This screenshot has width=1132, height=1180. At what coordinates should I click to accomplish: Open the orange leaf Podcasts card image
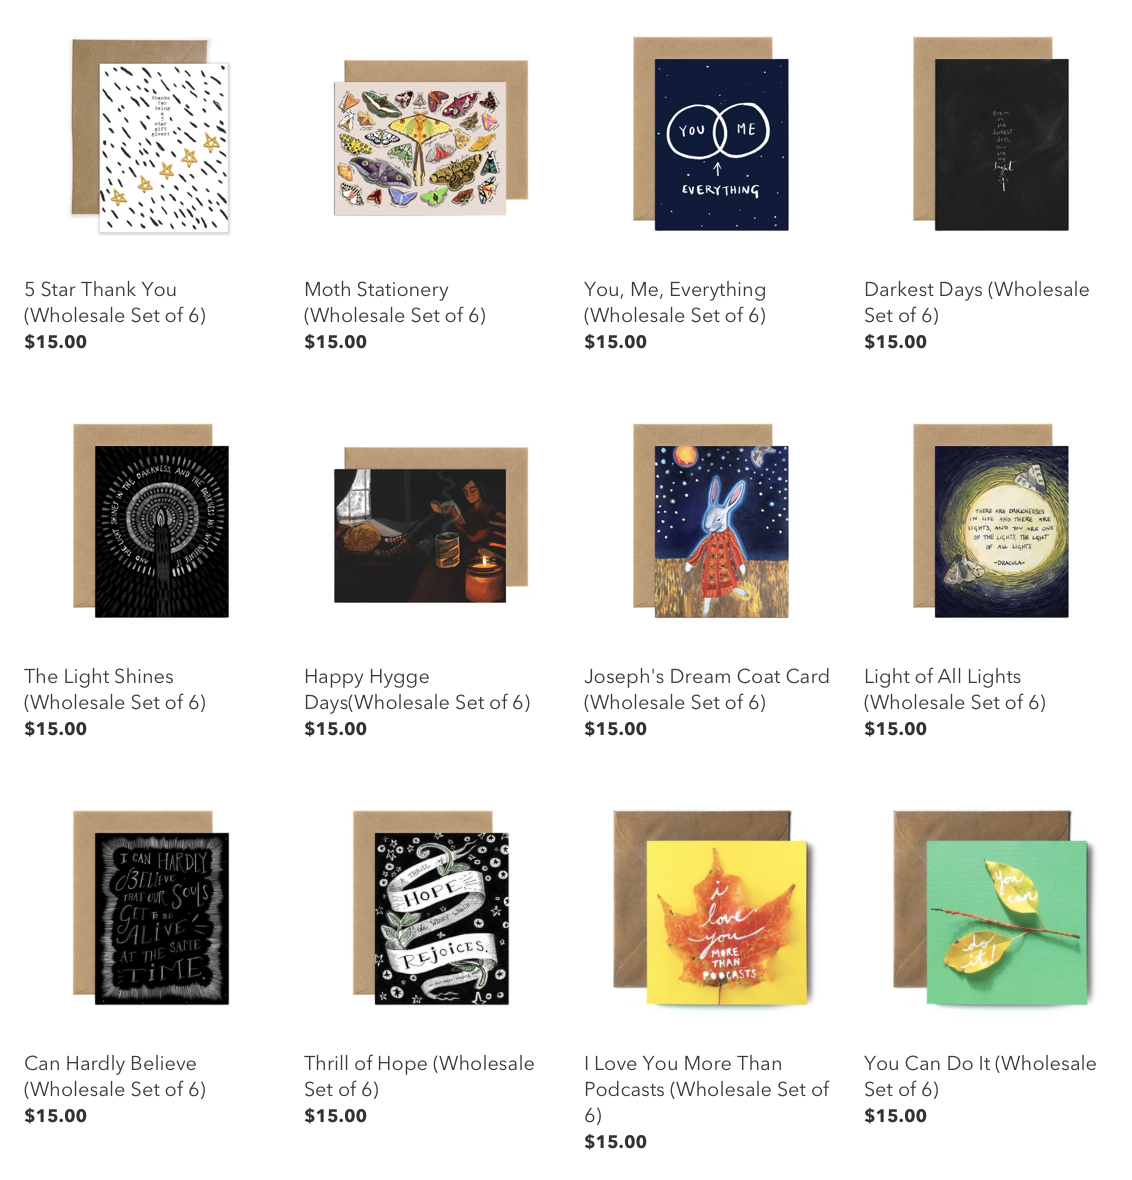711,908
